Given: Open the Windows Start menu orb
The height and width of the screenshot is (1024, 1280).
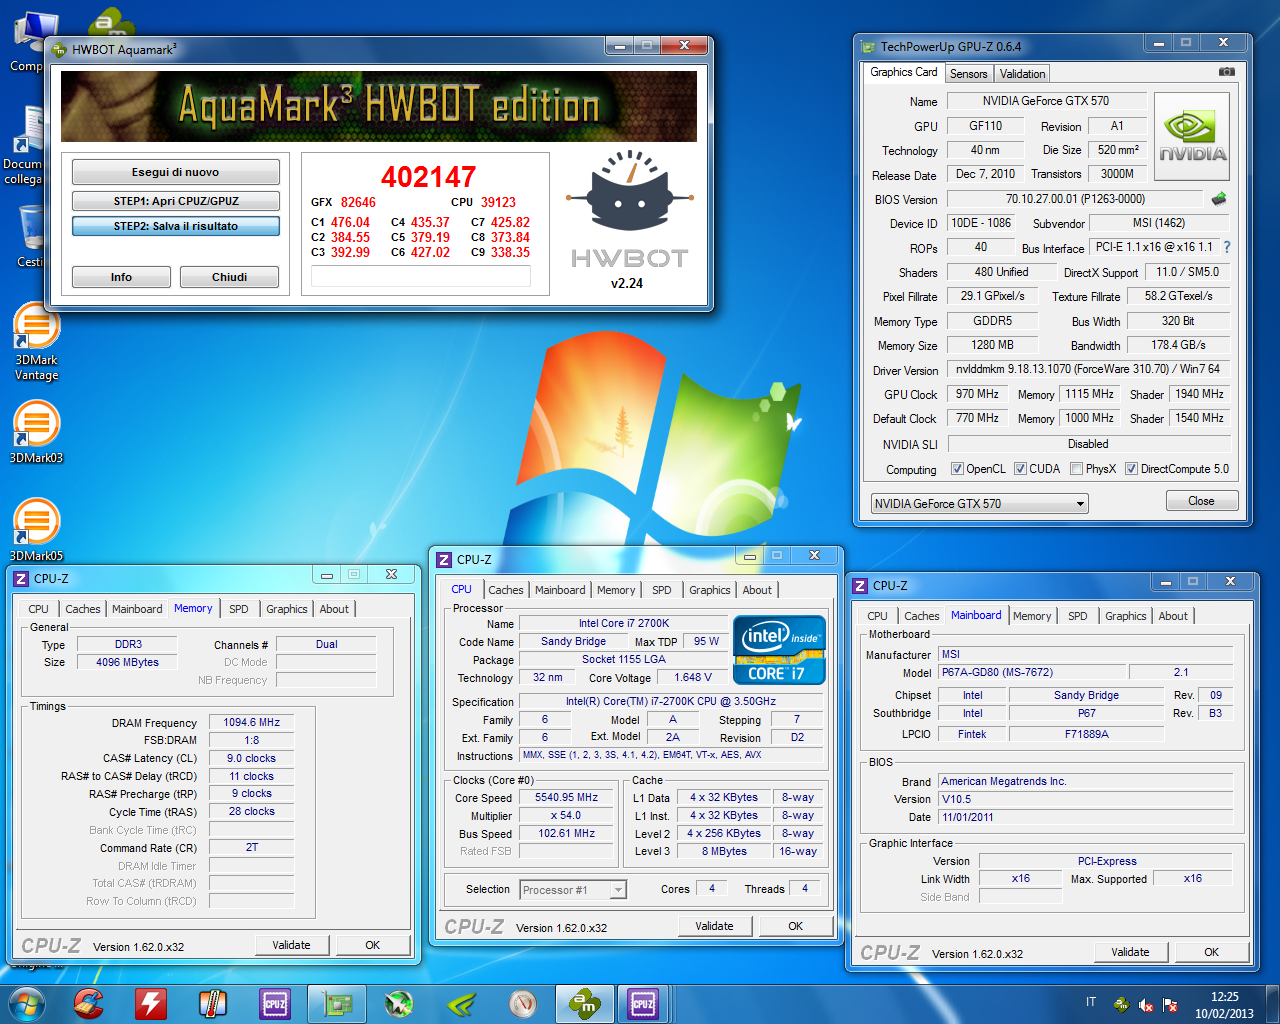Looking at the screenshot, I should (x=27, y=1003).
